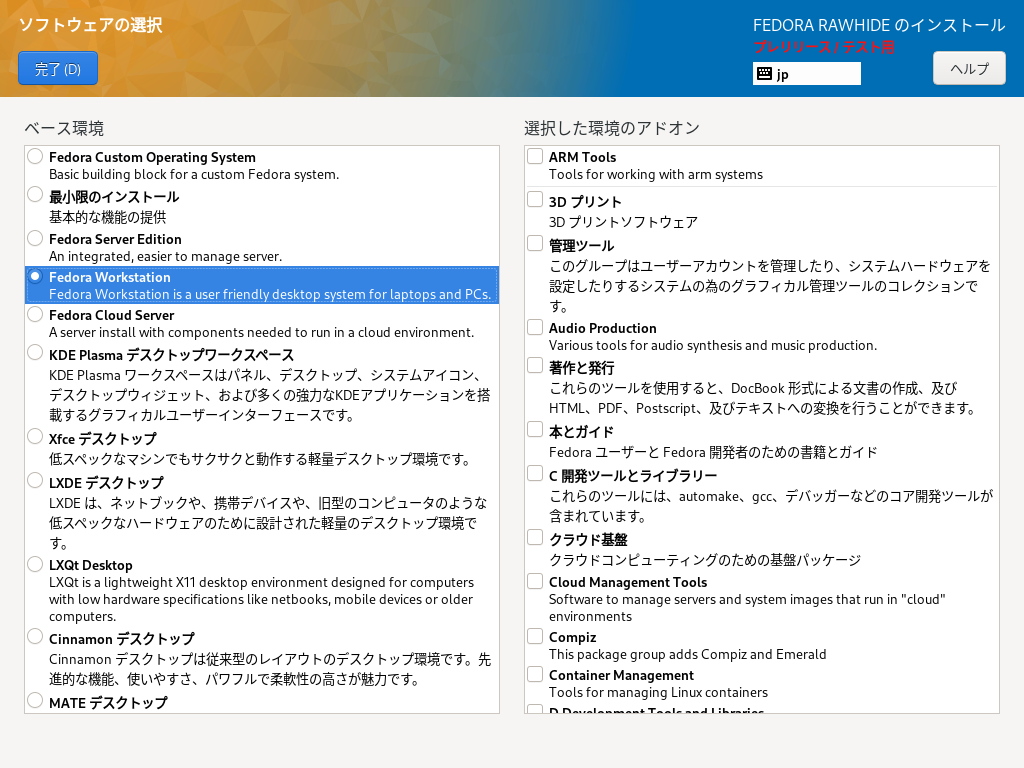The image size is (1024, 768).
Task: Check the クラウド基盤 addon
Action: 535,537
